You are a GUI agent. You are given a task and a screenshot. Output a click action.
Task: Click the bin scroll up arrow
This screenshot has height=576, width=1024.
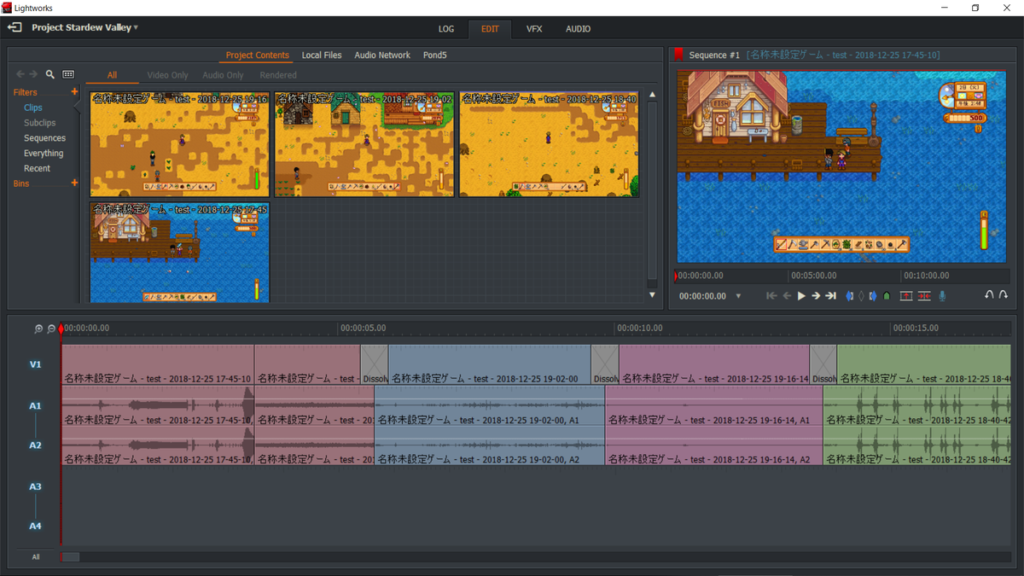click(x=652, y=95)
